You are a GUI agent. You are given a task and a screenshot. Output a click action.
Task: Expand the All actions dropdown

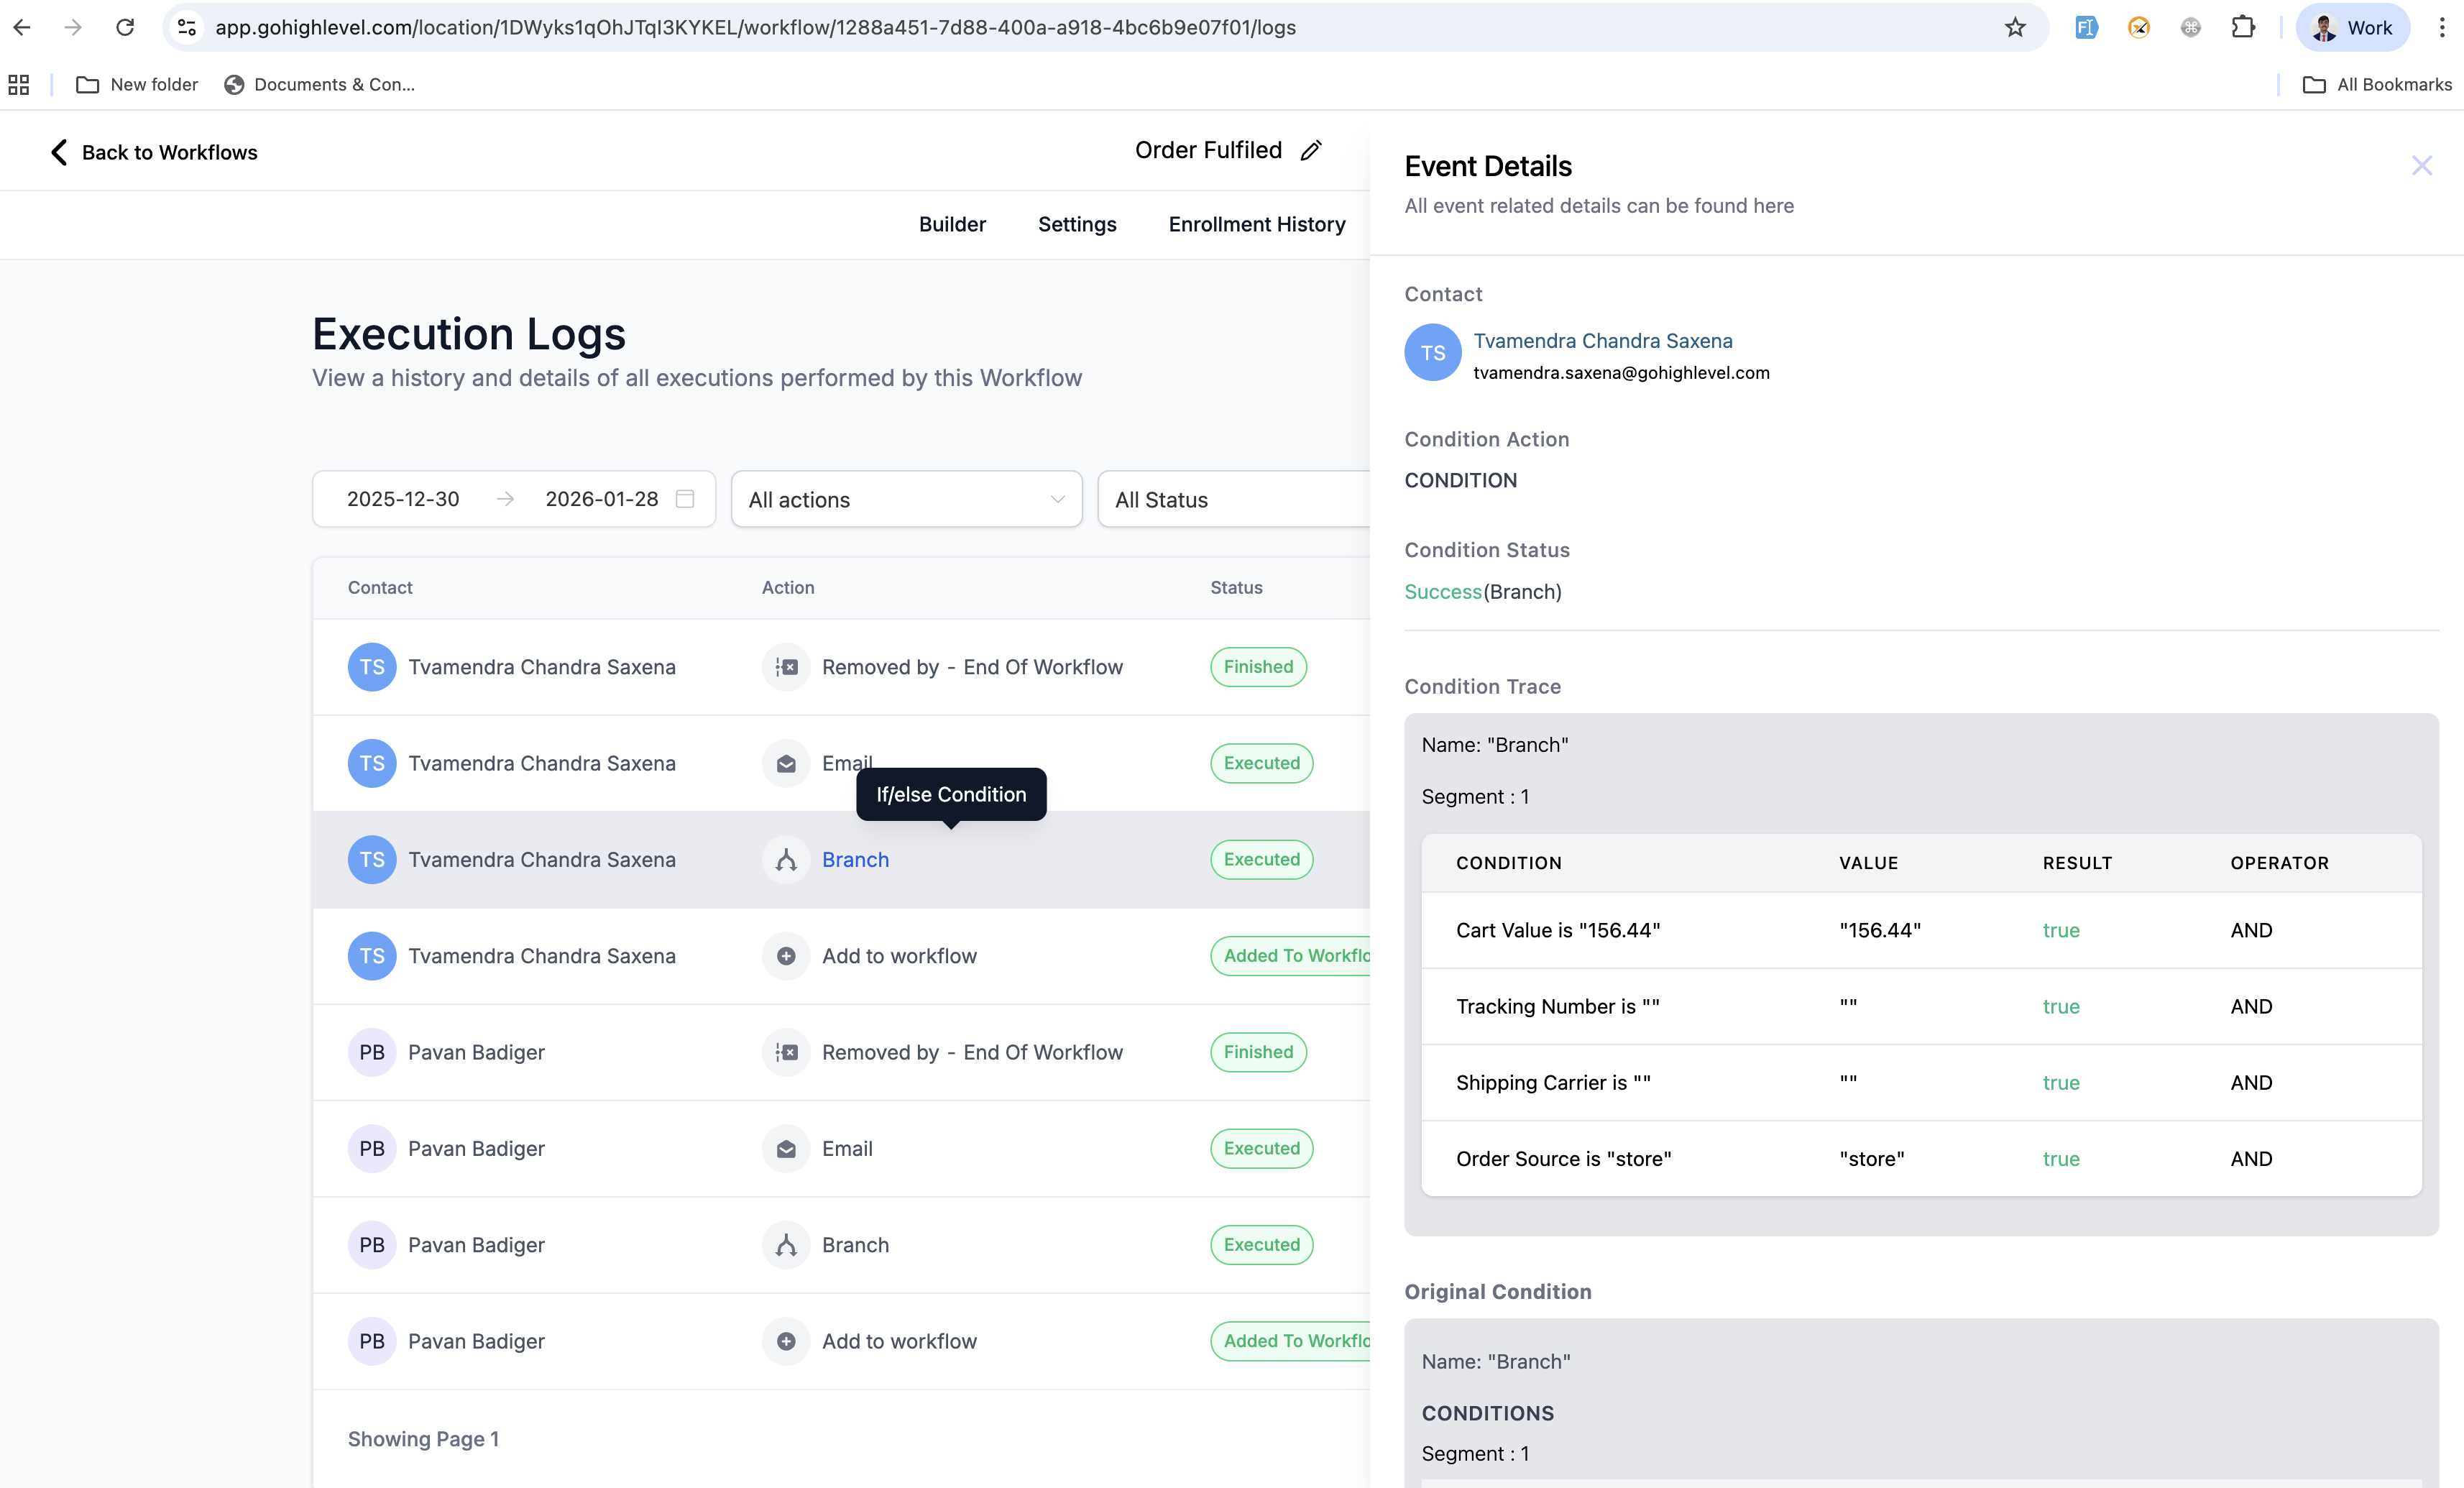(x=906, y=500)
